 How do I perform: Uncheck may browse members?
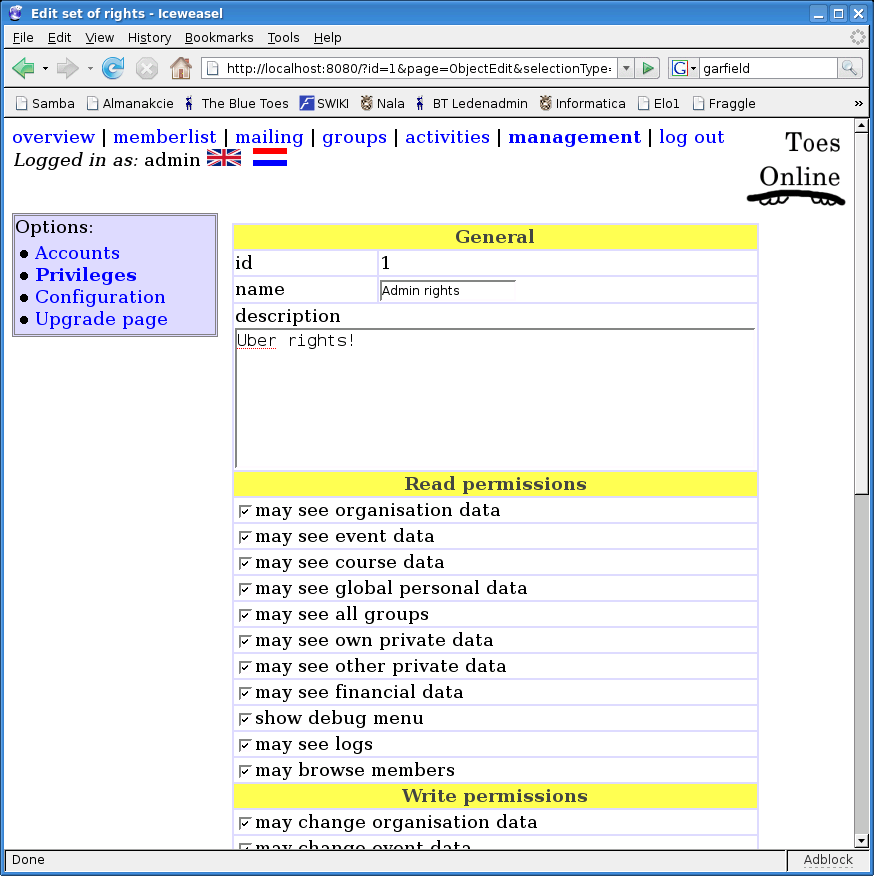pyautogui.click(x=244, y=772)
